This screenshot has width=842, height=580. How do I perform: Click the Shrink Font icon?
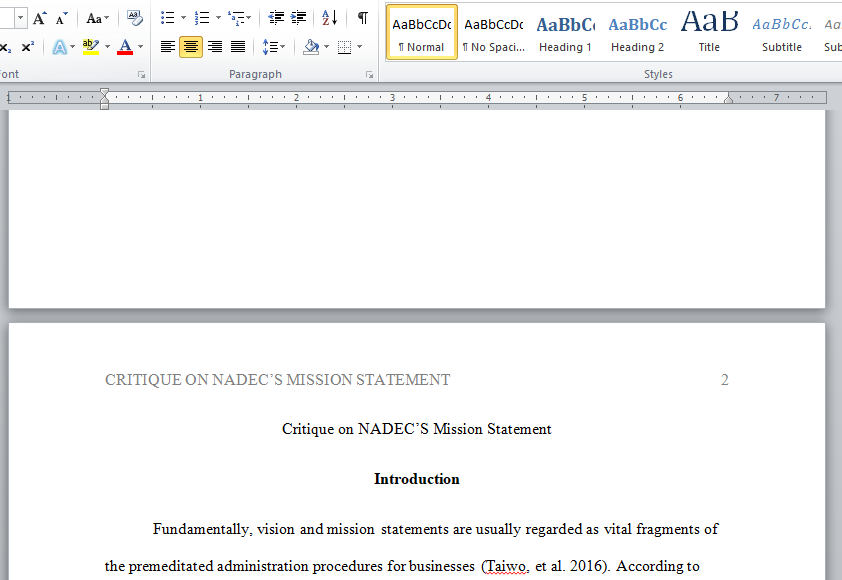tap(62, 19)
